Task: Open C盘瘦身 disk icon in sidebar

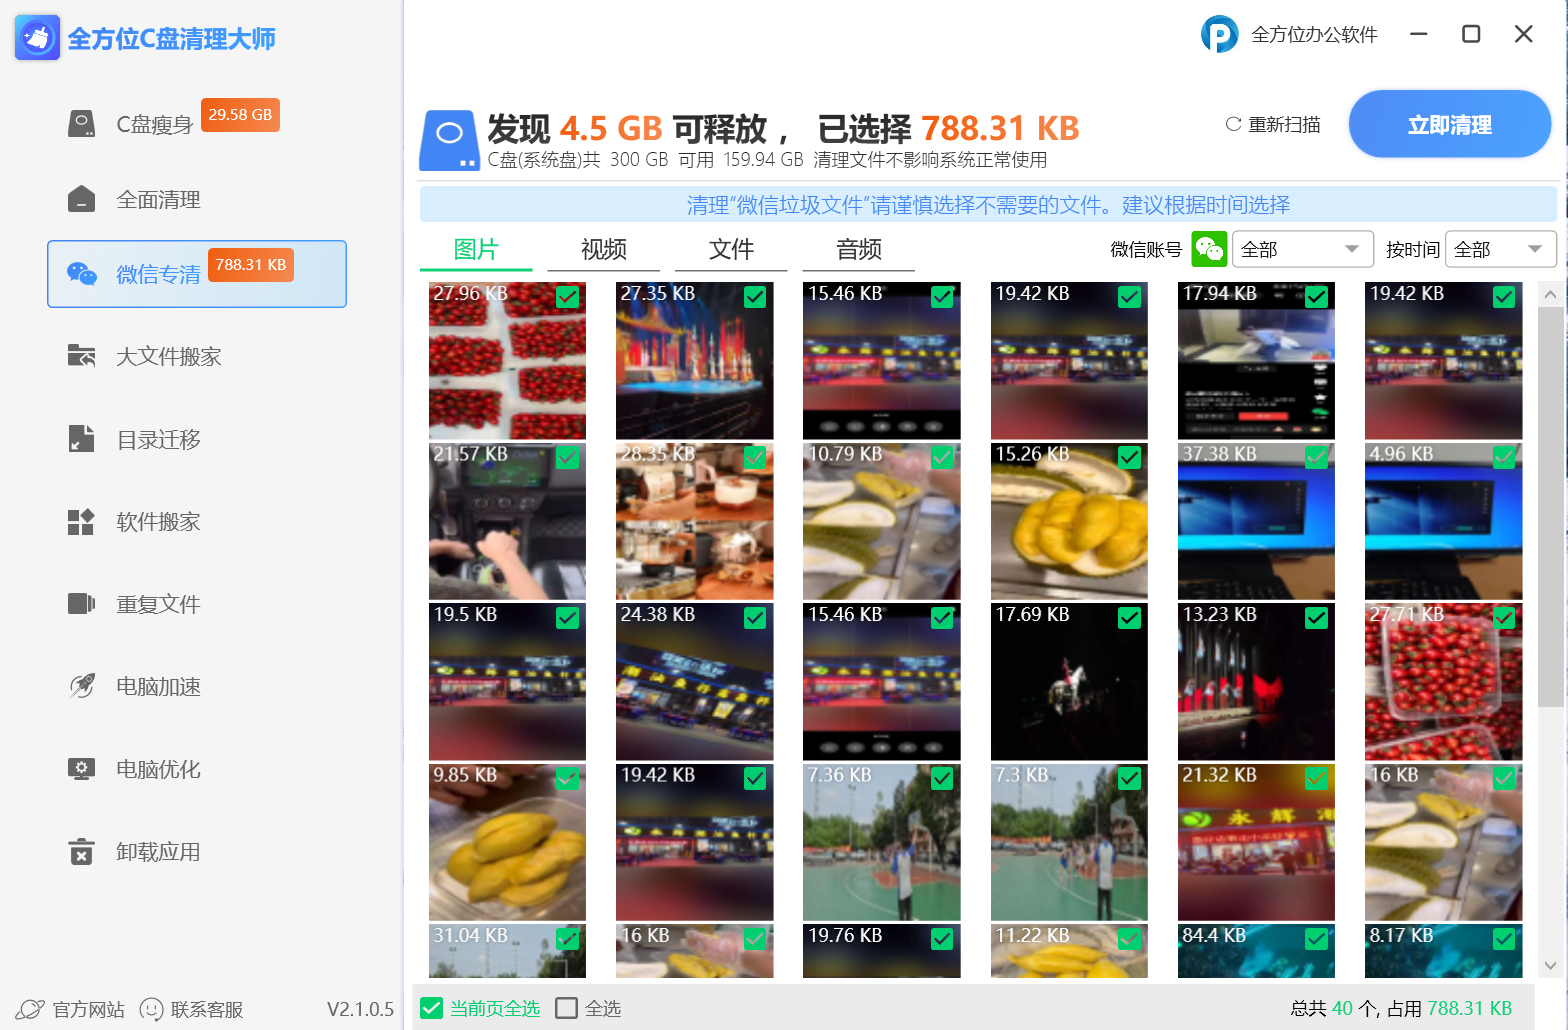Action: [x=81, y=124]
